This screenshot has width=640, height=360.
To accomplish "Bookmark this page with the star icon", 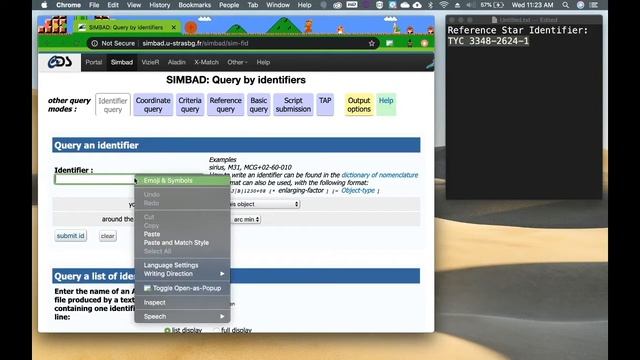I will [x=371, y=43].
